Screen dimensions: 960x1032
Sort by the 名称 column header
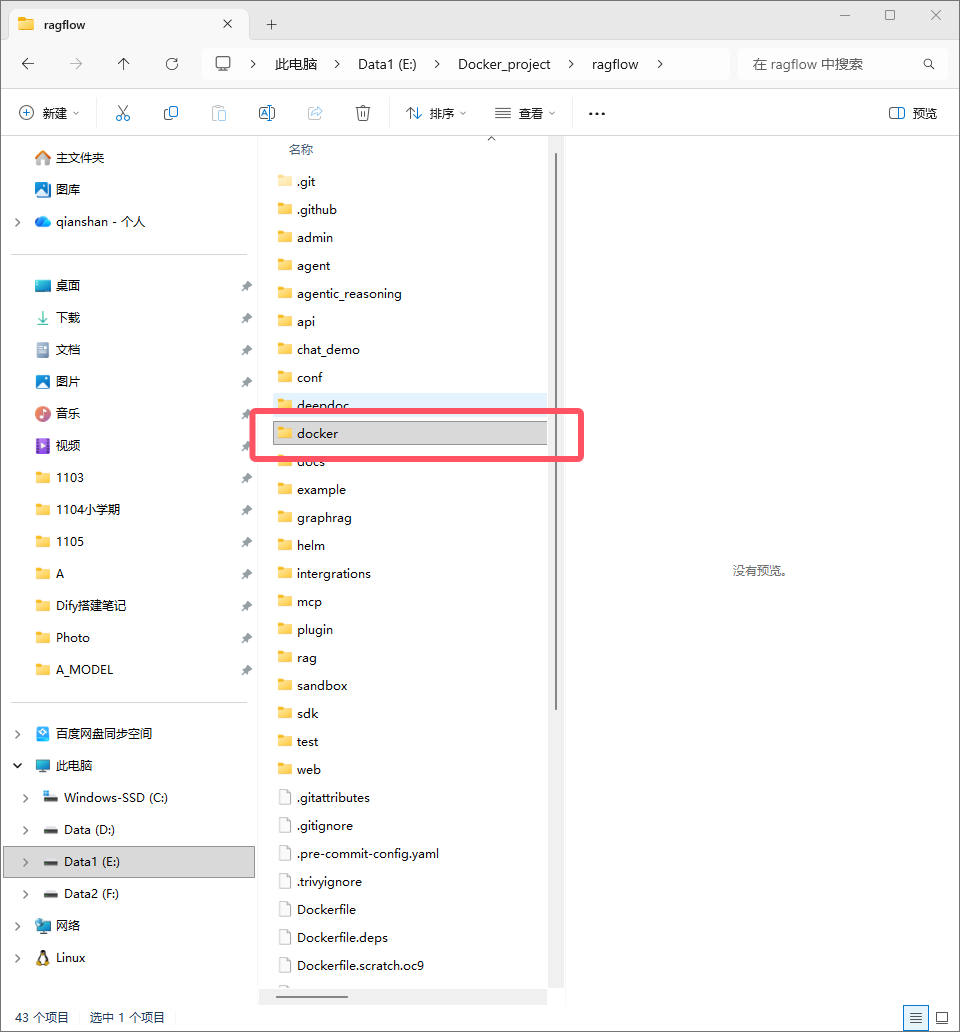pyautogui.click(x=301, y=149)
